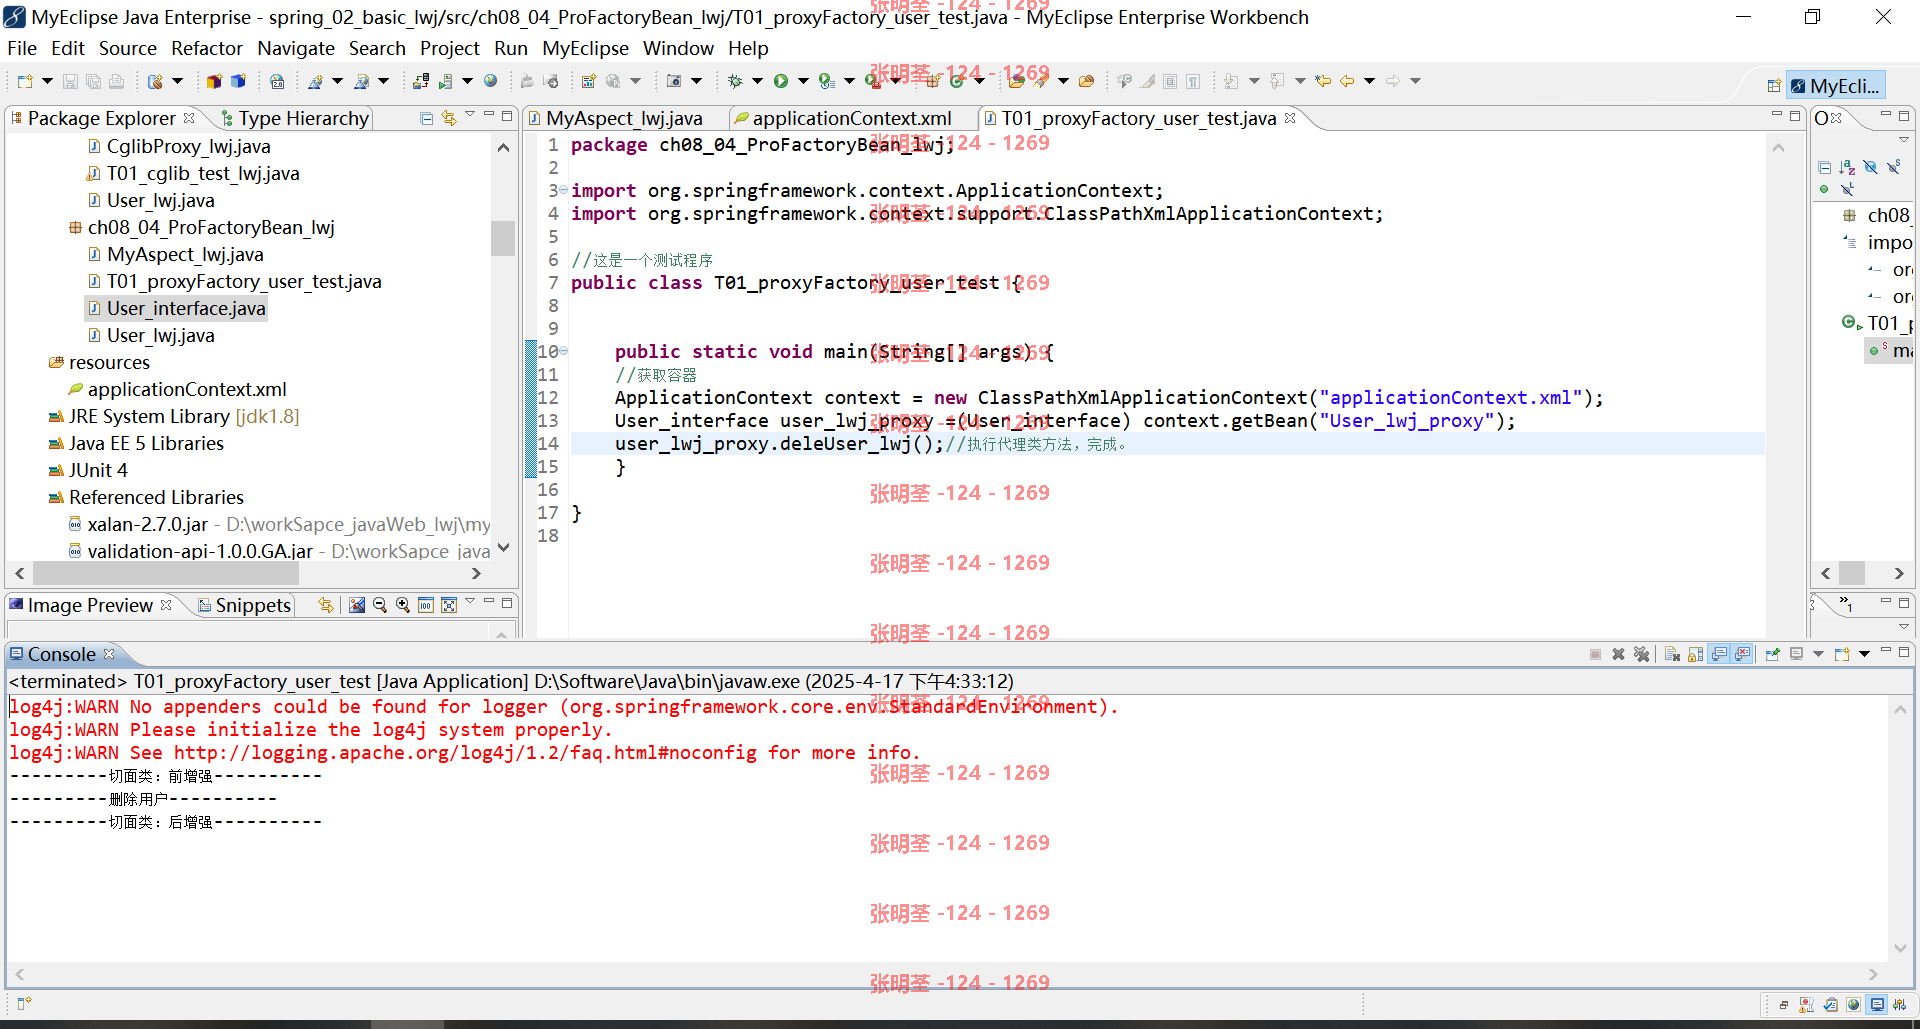This screenshot has width=1920, height=1029.
Task: Open perspective icon beside MyEclipse perspective
Action: (x=1774, y=86)
